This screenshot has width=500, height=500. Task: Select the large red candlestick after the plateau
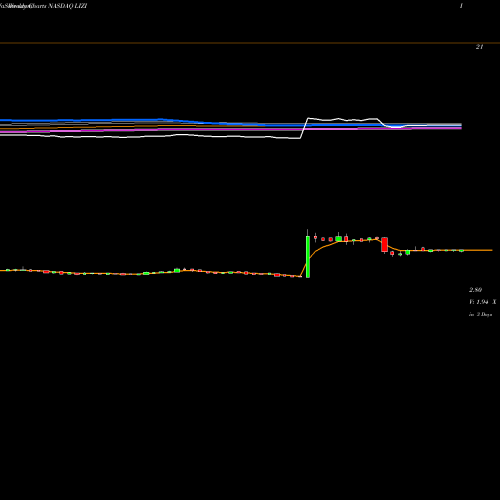[x=385, y=245]
